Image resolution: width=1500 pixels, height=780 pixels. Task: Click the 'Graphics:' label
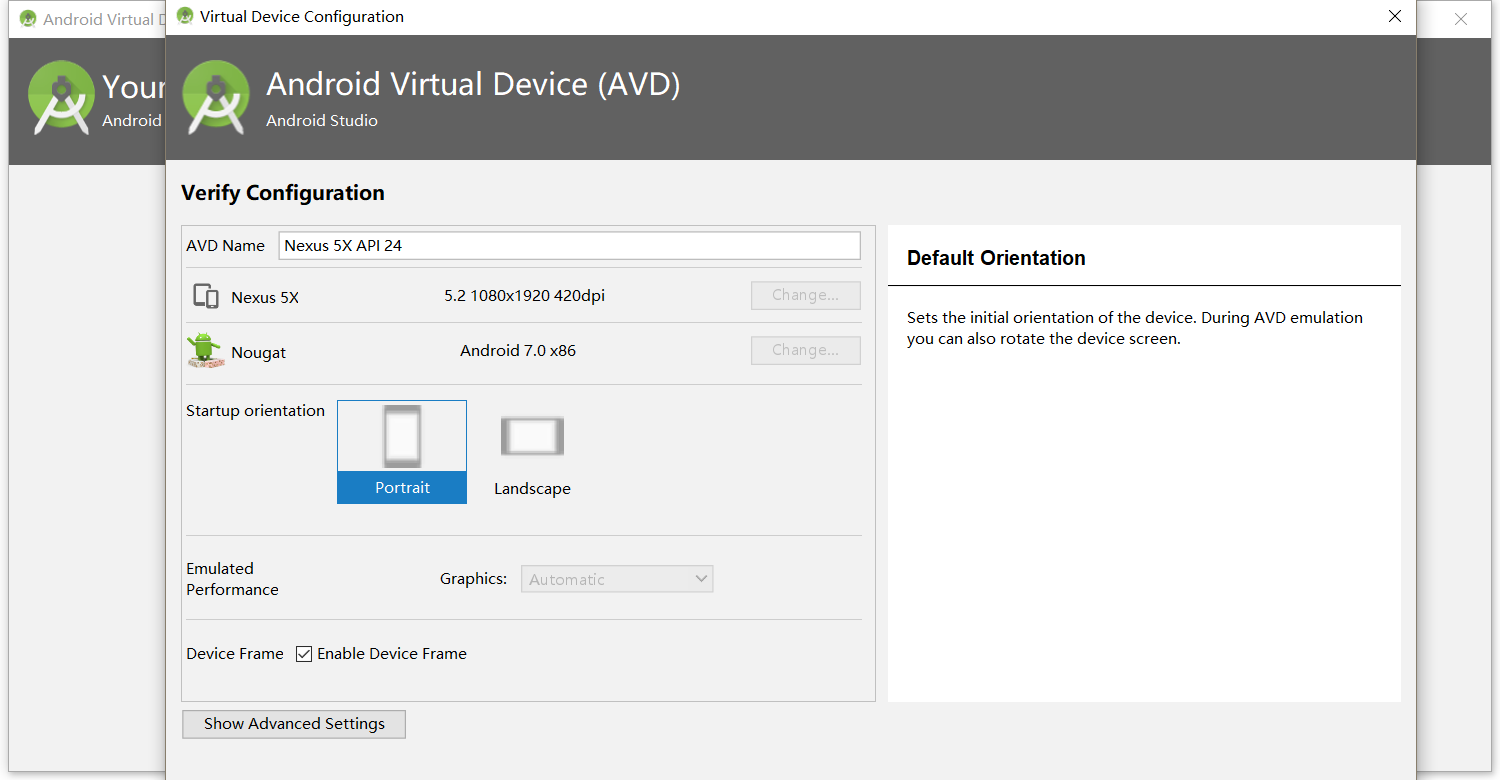473,579
